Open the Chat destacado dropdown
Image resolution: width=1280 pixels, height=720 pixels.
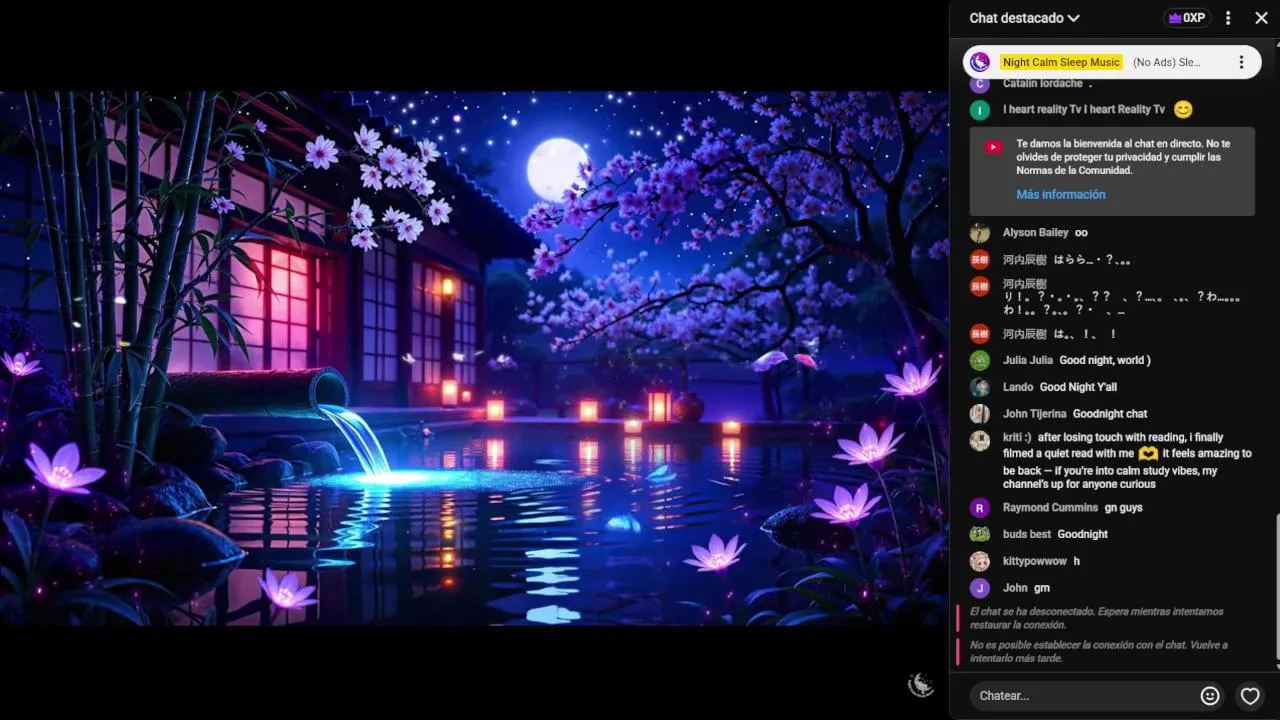pos(1024,18)
